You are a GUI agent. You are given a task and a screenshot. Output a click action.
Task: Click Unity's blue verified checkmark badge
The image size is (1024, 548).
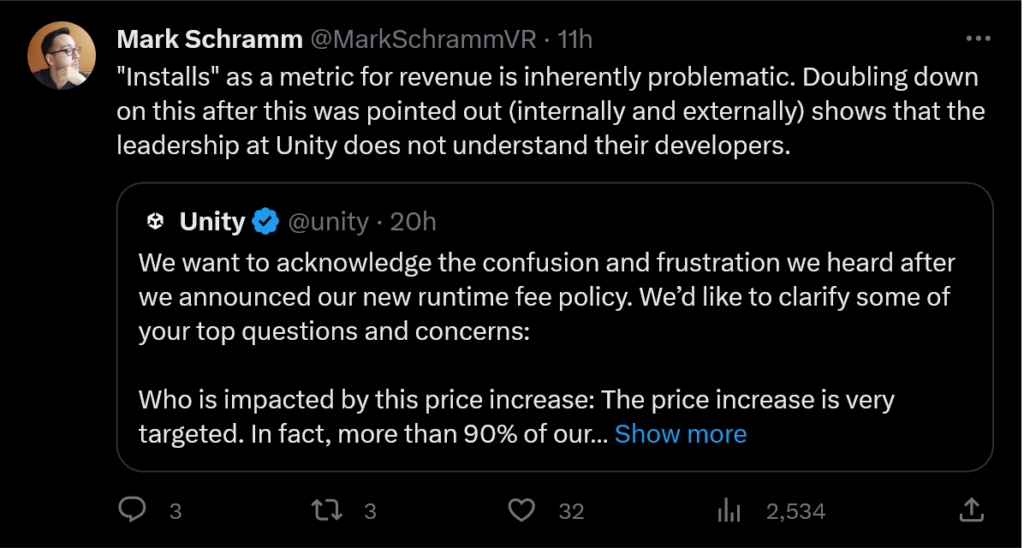(265, 222)
